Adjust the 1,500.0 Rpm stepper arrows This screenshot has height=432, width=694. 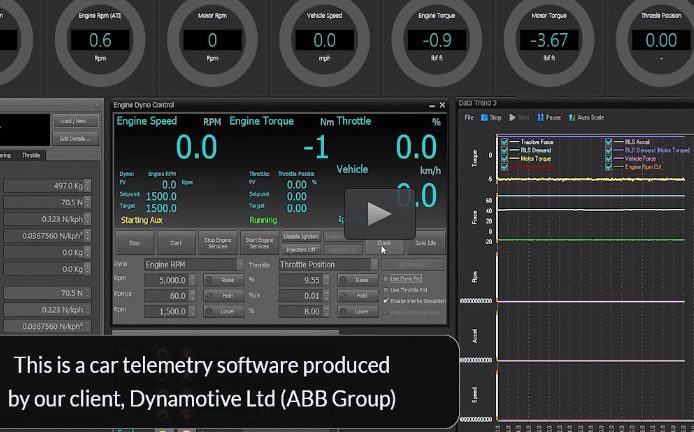click(192, 312)
